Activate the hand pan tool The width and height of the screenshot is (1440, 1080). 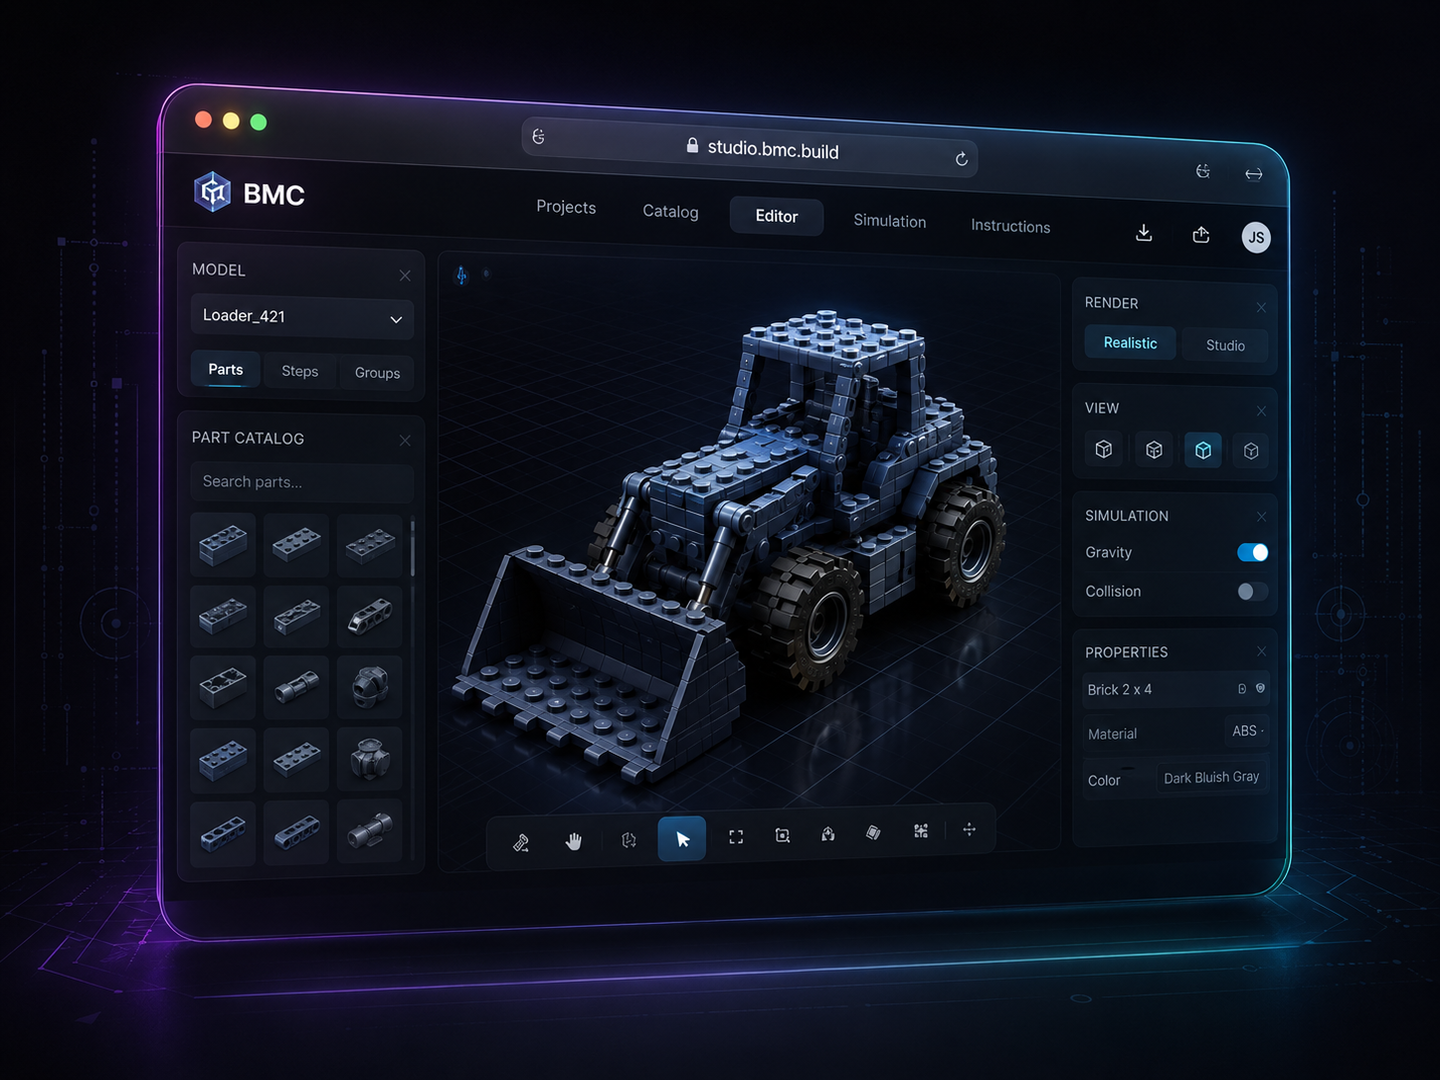pyautogui.click(x=574, y=841)
